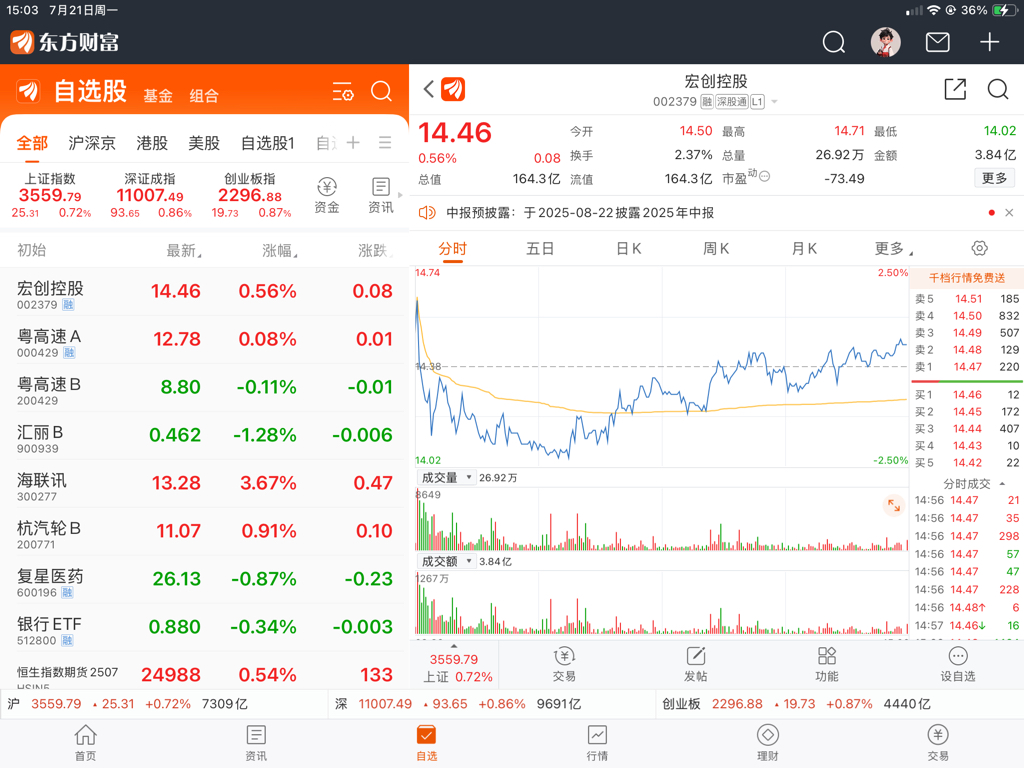Tap the plus icon in header
Viewport: 1024px width, 768px height.
pyautogui.click(x=989, y=42)
